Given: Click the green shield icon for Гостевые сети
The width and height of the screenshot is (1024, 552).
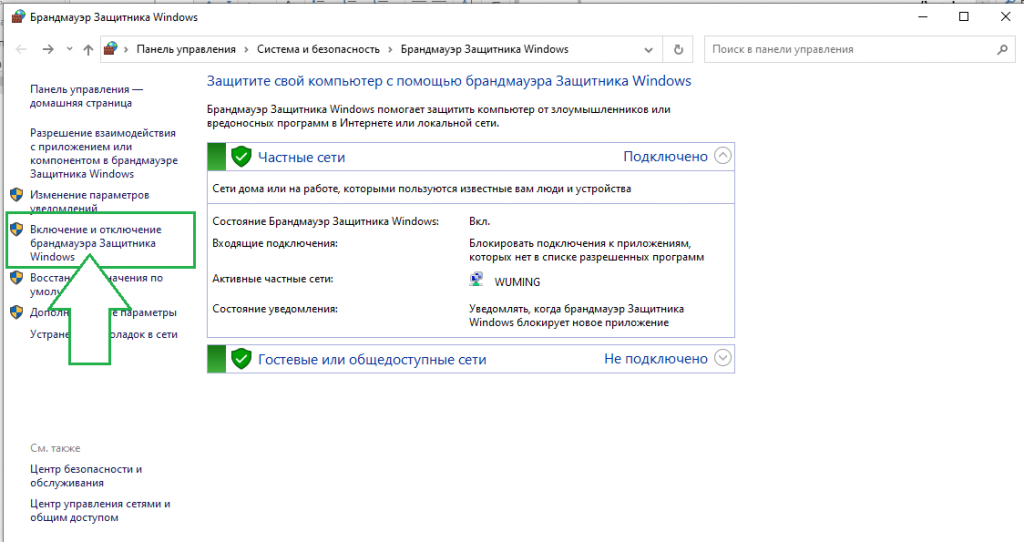Looking at the screenshot, I should (x=240, y=359).
